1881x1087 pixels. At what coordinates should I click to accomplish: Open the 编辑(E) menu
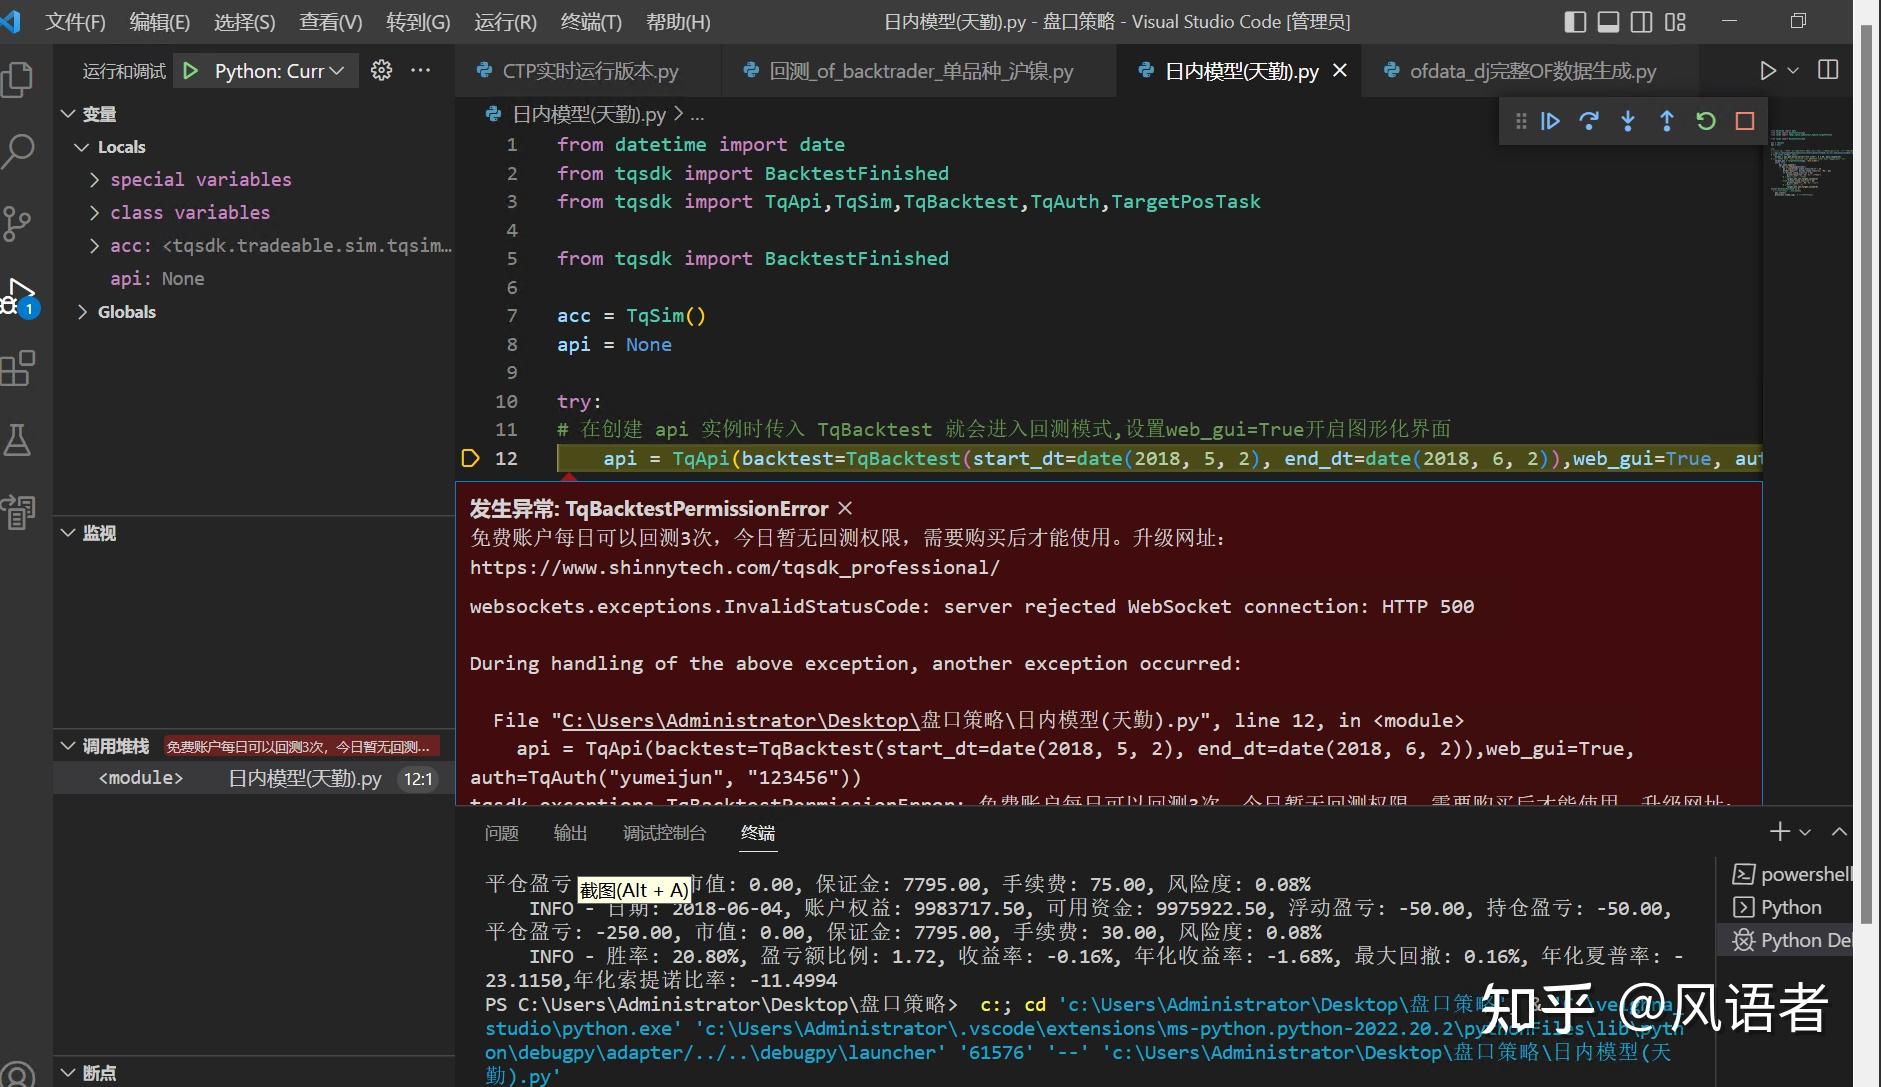coord(159,22)
